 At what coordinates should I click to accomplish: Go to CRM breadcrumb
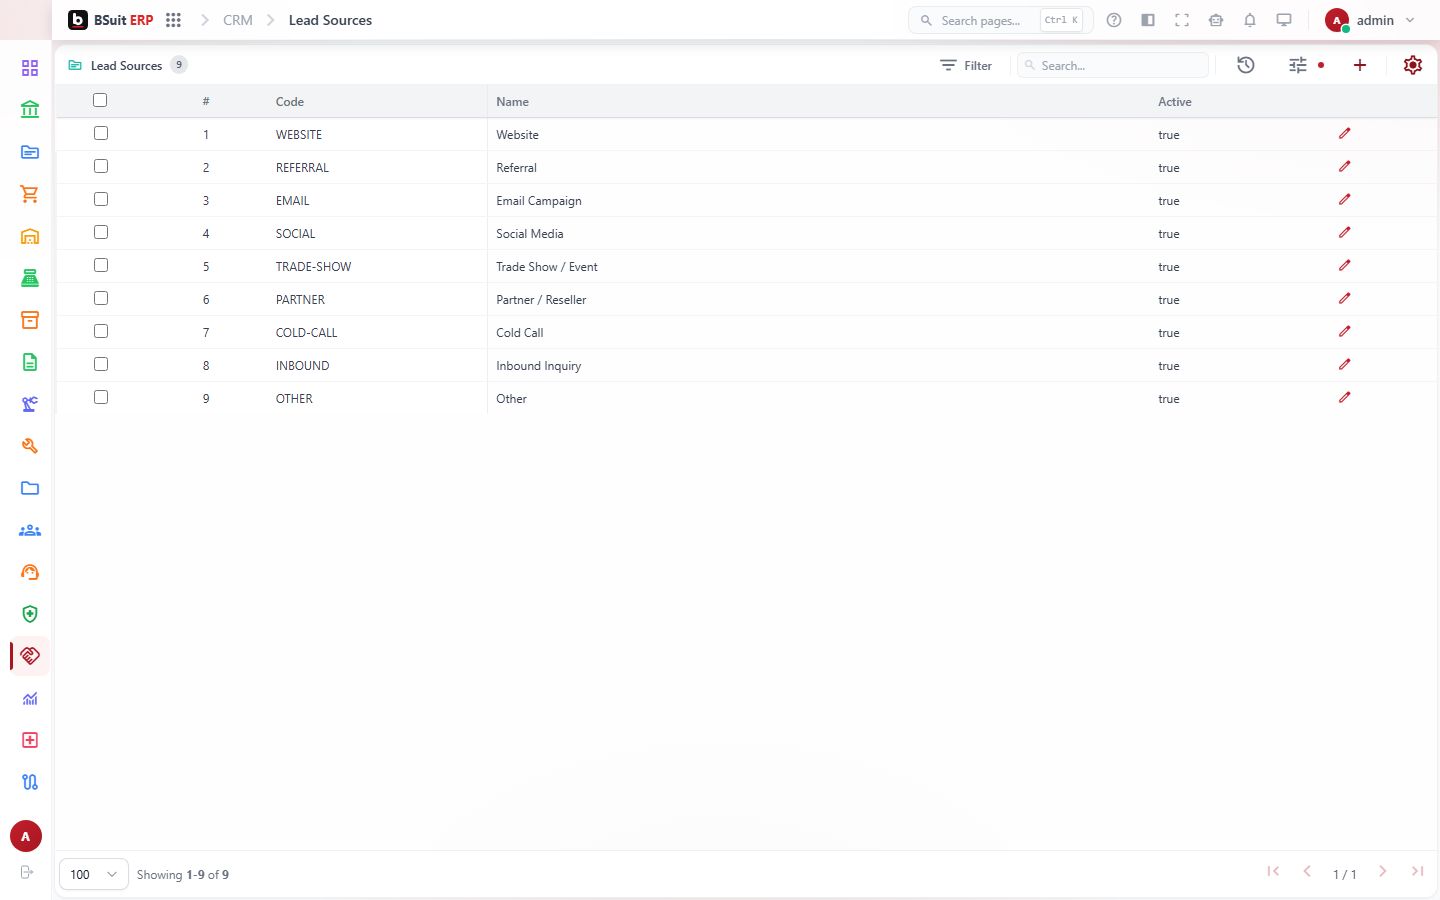point(238,20)
